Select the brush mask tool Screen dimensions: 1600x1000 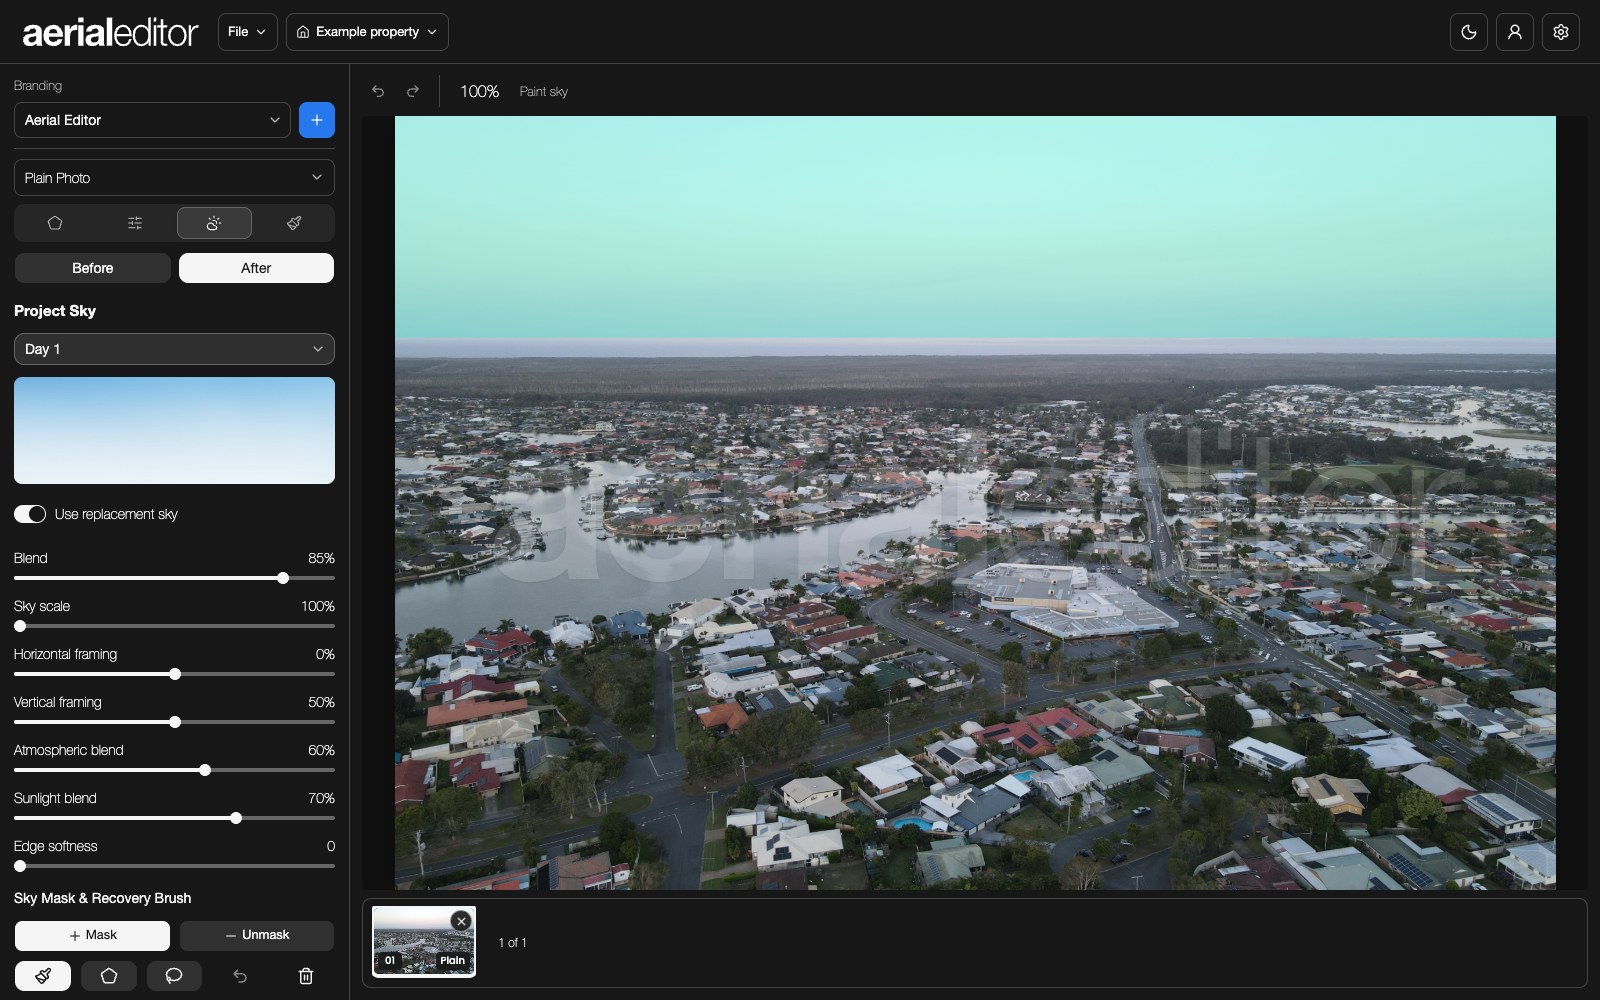coord(43,976)
